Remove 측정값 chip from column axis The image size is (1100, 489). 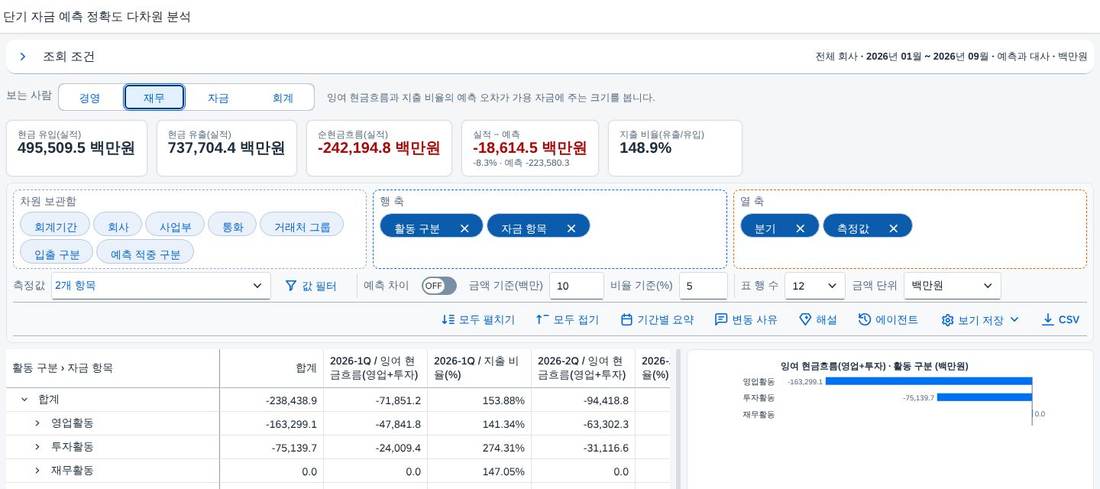893,228
